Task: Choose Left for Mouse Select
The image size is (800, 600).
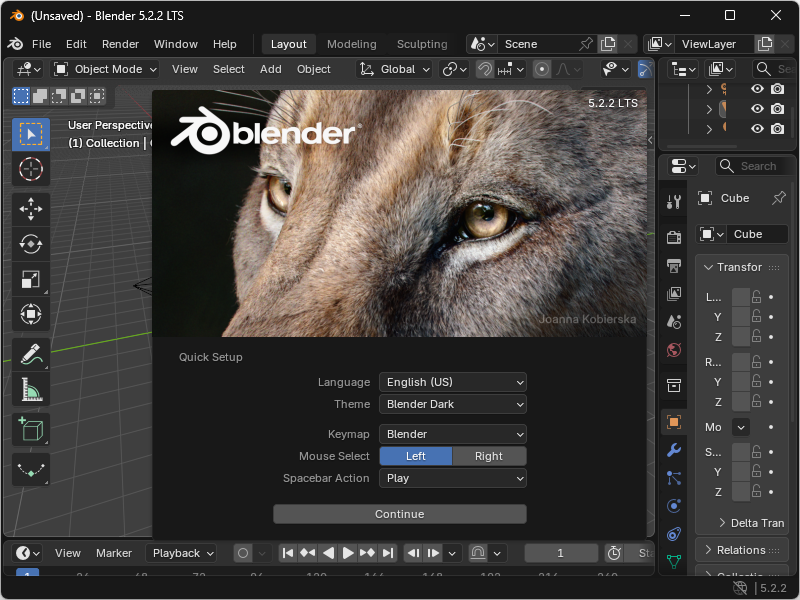Action: coord(415,456)
